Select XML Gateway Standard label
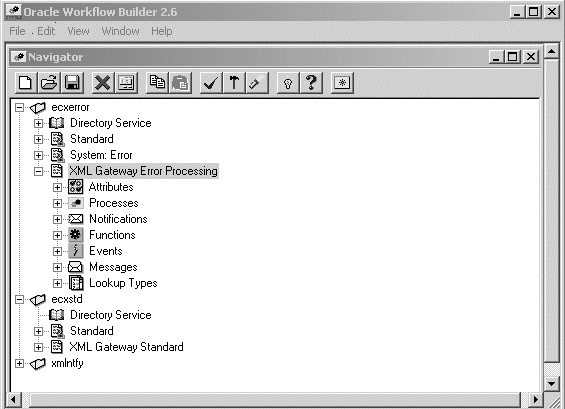 click(x=126, y=347)
